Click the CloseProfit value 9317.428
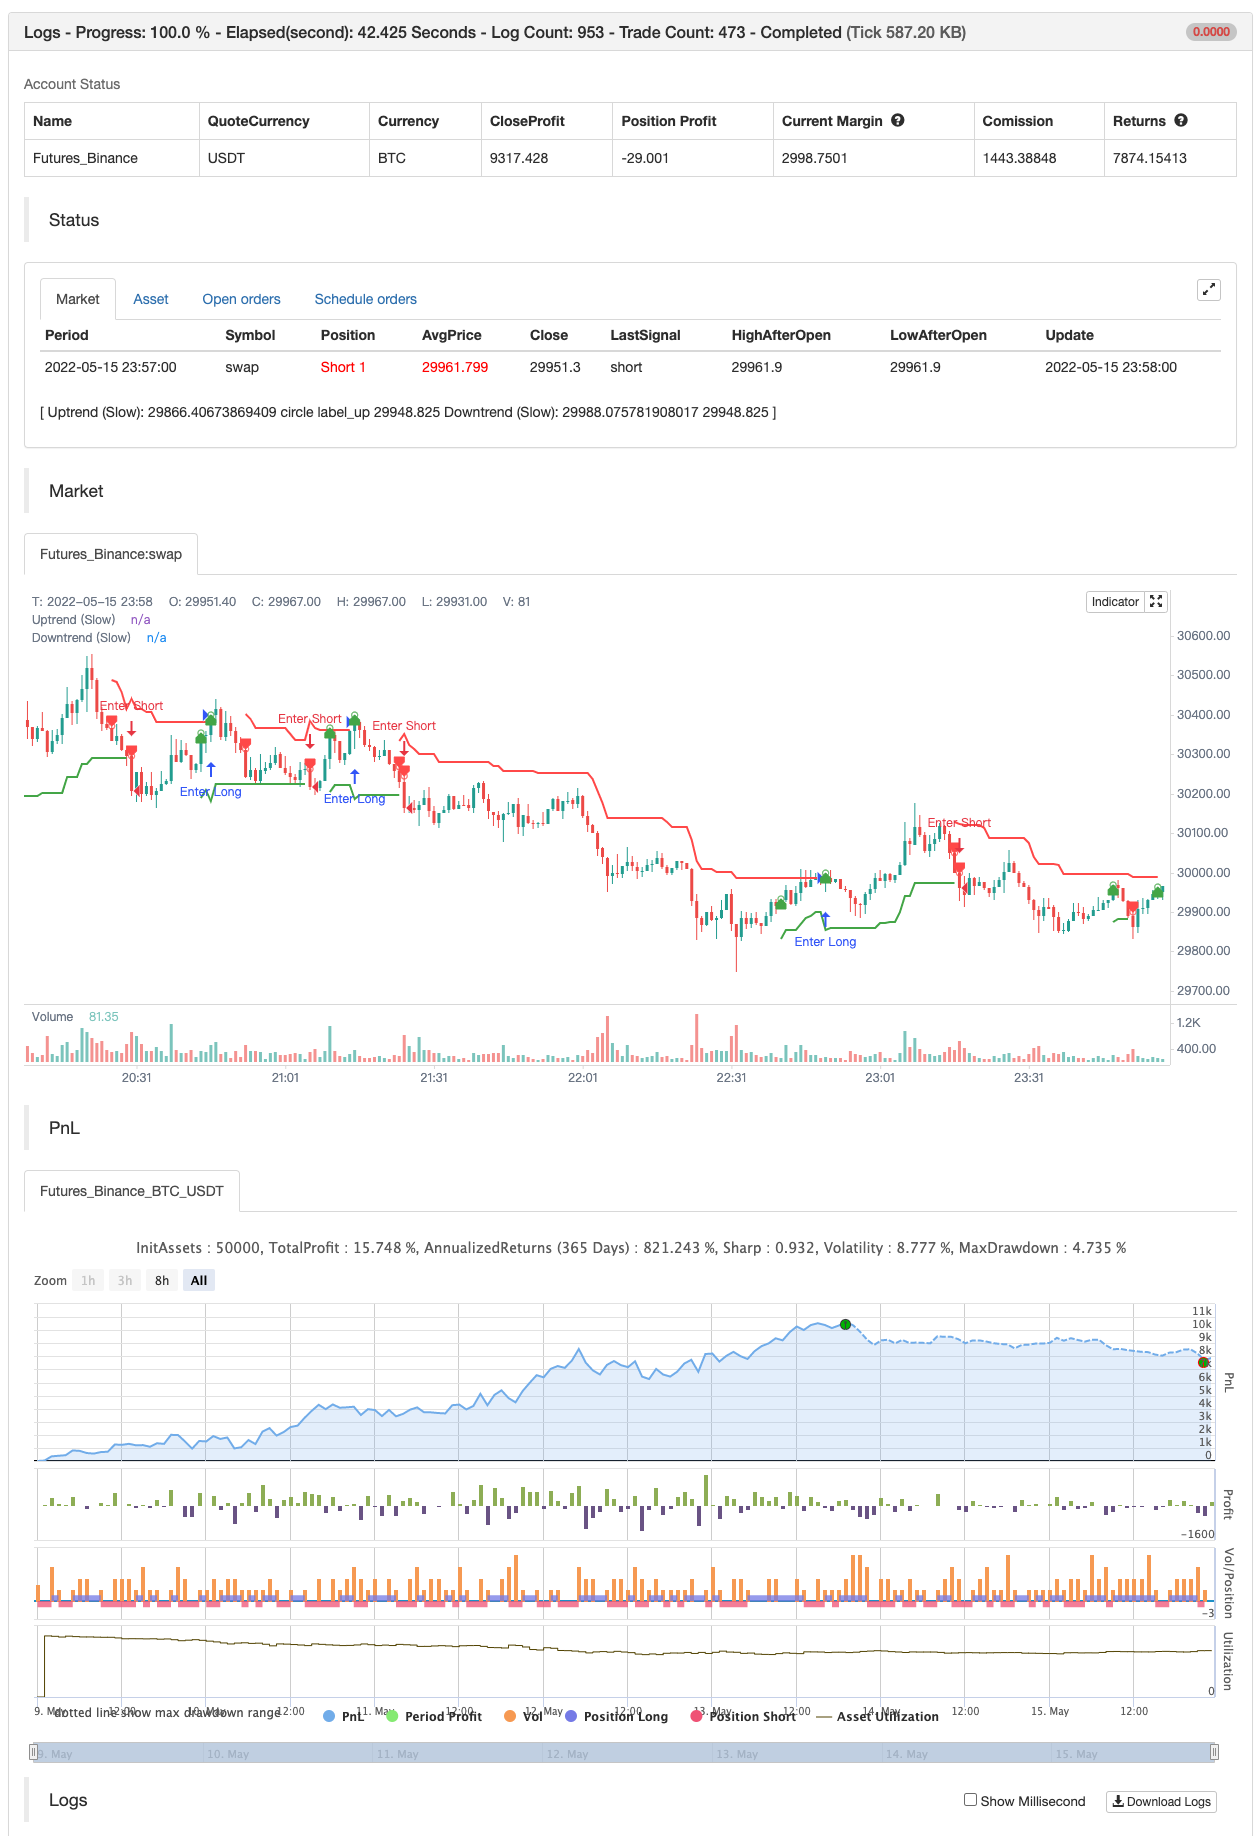The image size is (1259, 1836). [x=519, y=158]
